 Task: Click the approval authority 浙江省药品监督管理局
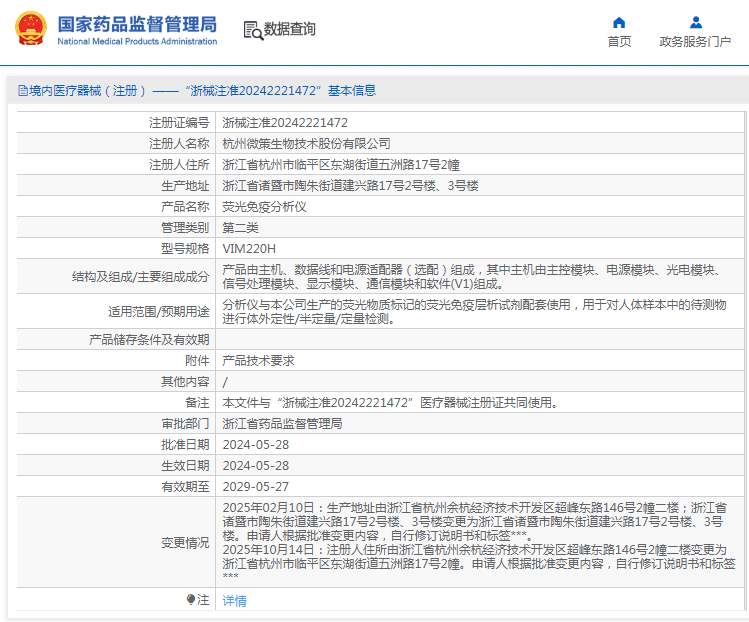[x=282, y=424]
